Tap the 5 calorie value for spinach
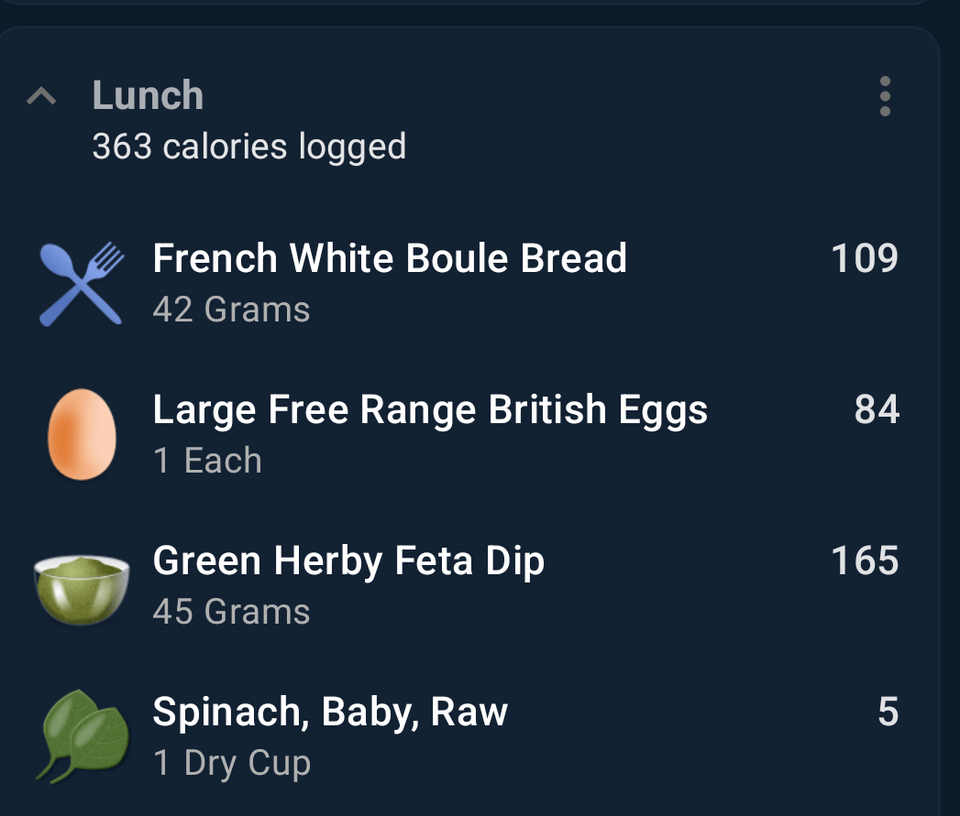The height and width of the screenshot is (816, 960). [888, 711]
